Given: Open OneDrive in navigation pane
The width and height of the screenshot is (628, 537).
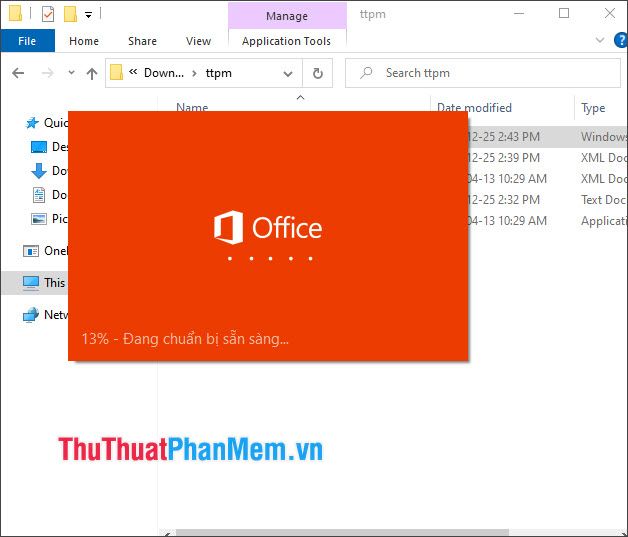Looking at the screenshot, I should coord(45,251).
